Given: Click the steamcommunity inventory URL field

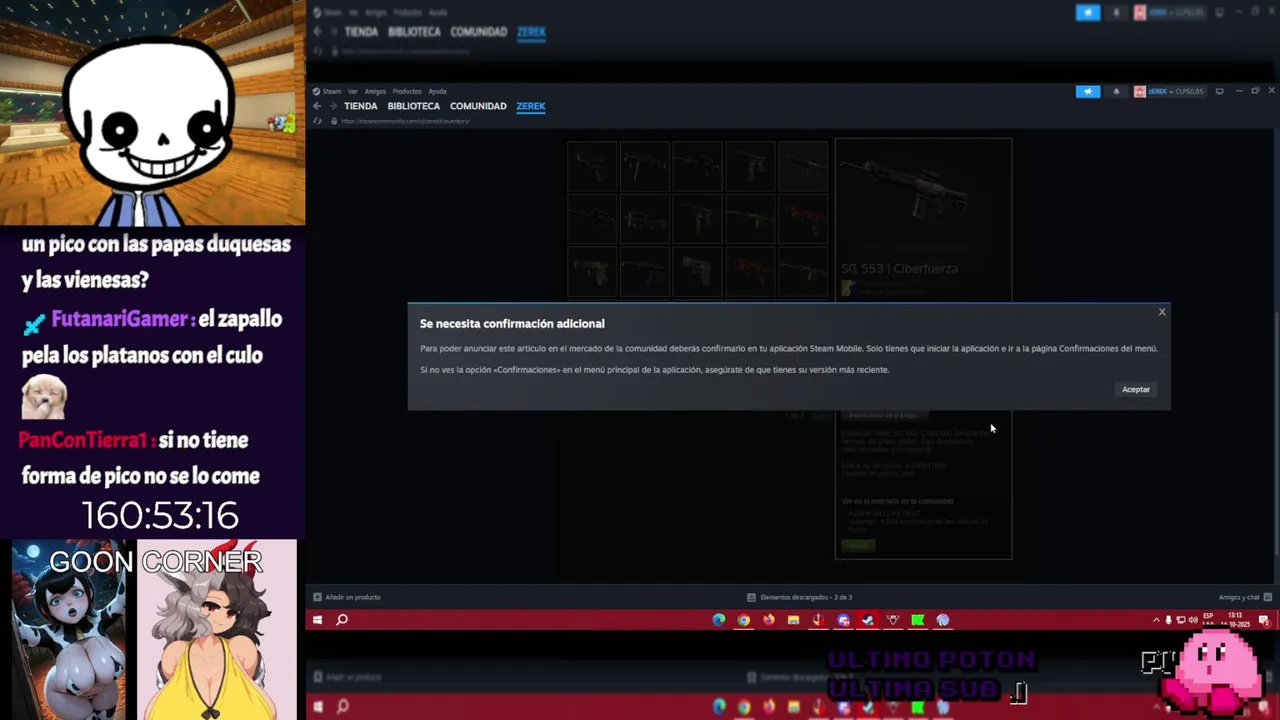Looking at the screenshot, I should coord(405,121).
